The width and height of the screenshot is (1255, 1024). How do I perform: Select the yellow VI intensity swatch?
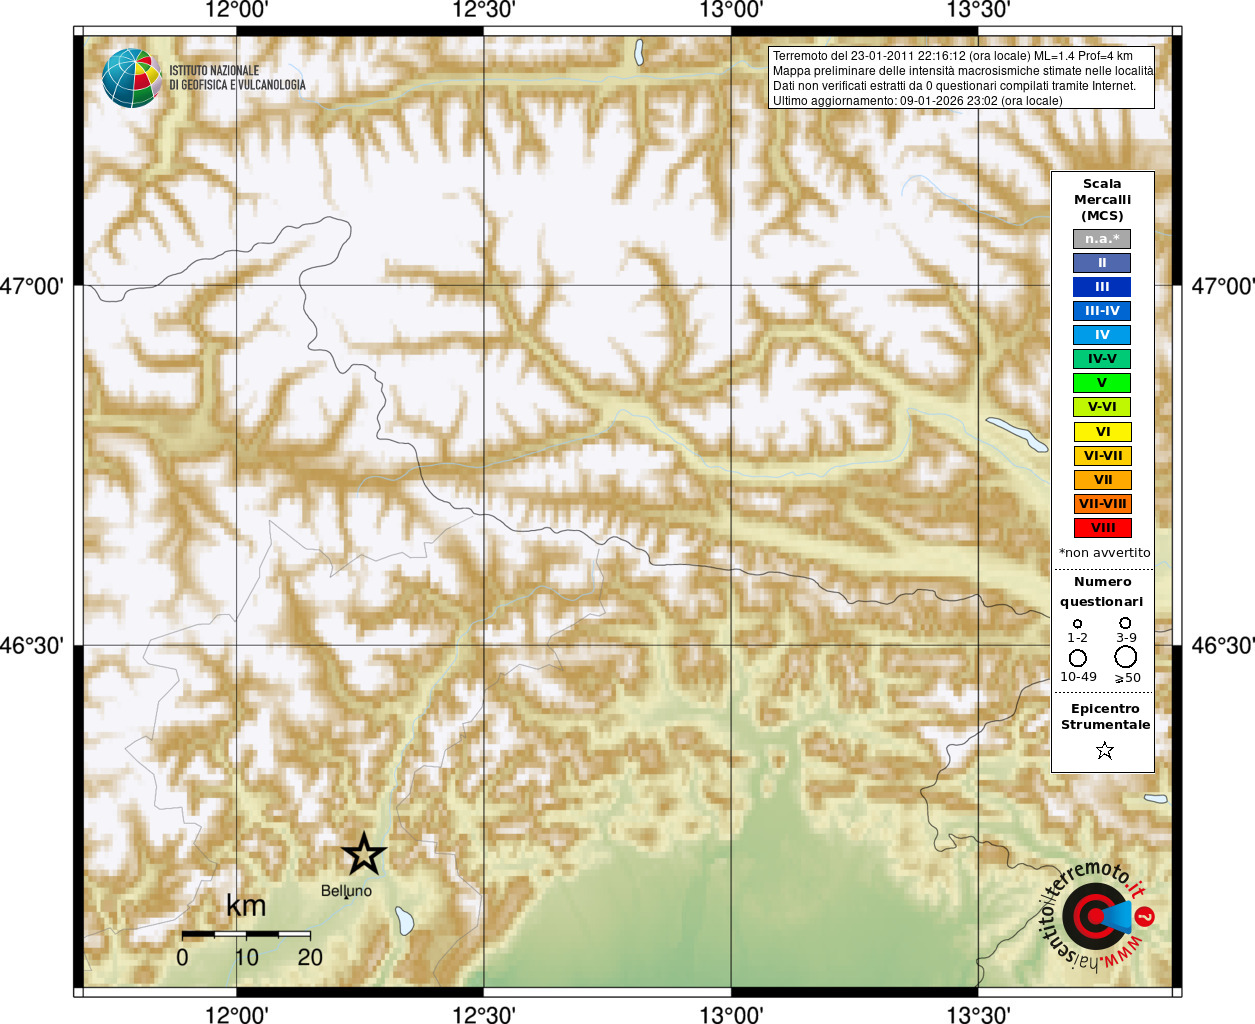pos(1102,432)
